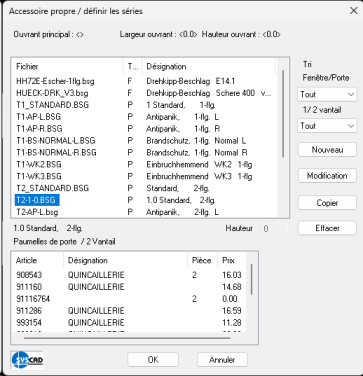Screen dimensions: 363x376
Task: Select file HUECK-DRK_V3.bsg
Action: coord(52,93)
